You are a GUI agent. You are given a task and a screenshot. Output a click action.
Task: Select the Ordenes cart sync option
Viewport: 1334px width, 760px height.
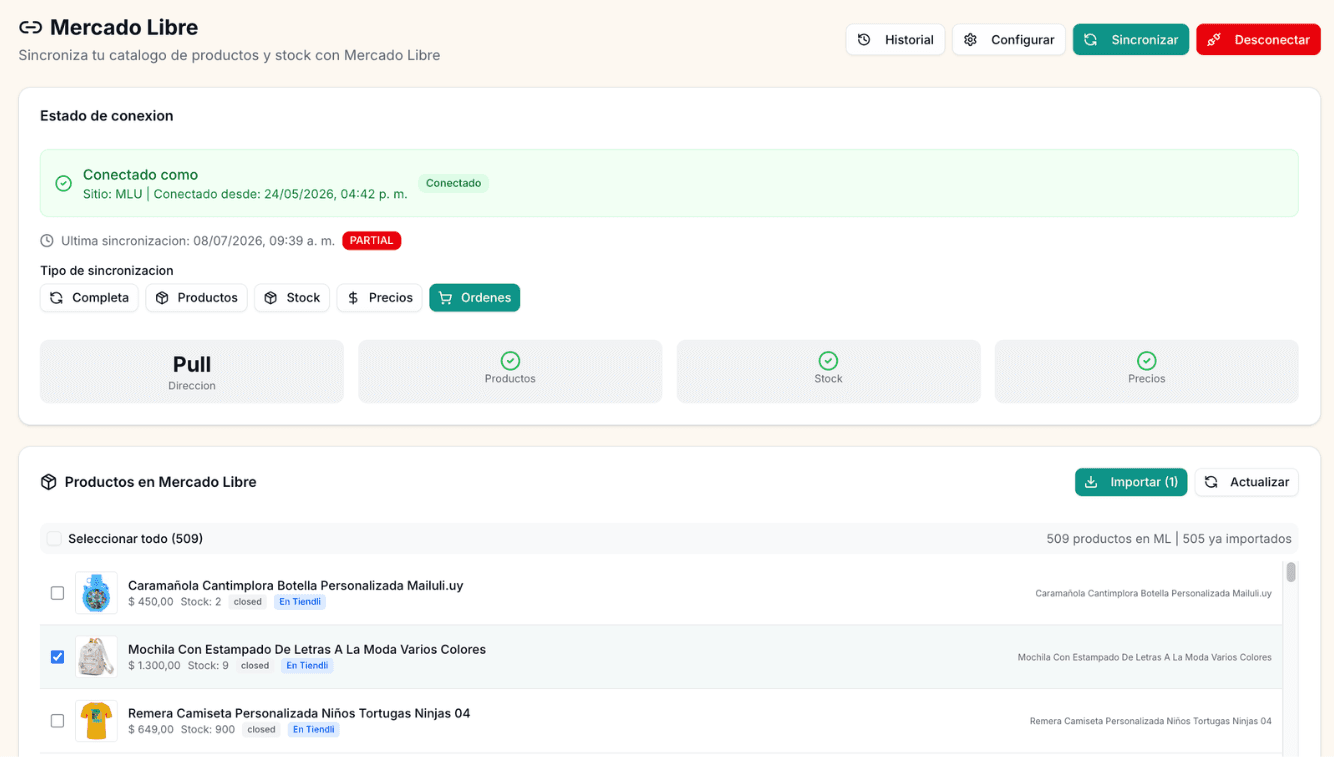(475, 298)
